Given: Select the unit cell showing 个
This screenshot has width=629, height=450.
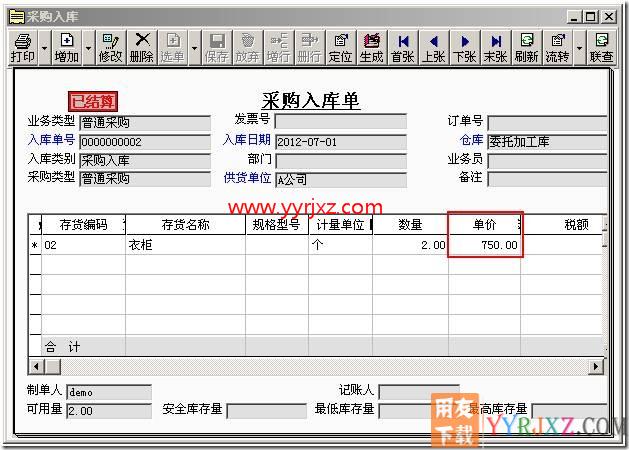Looking at the screenshot, I should 341,245.
